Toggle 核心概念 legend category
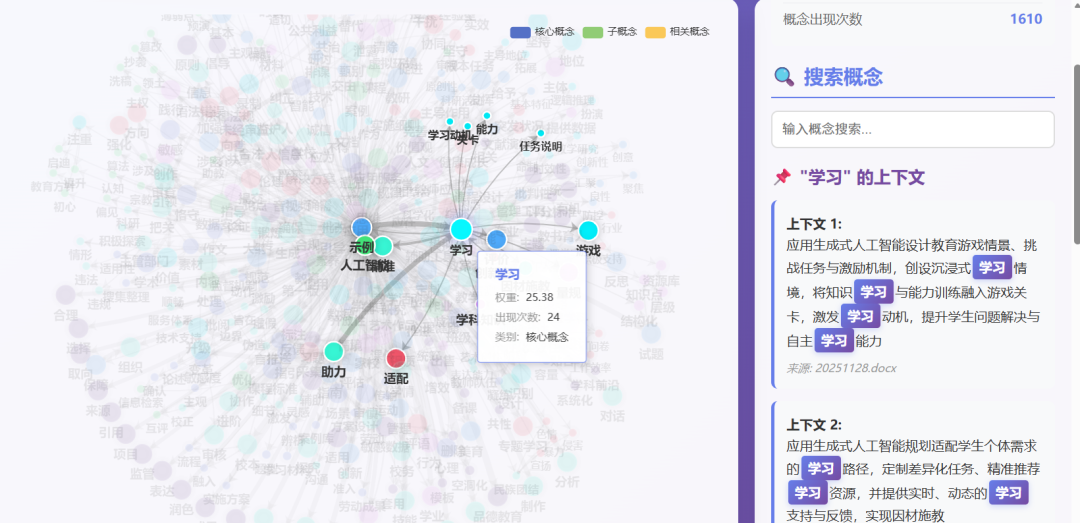1080x523 pixels. pyautogui.click(x=542, y=32)
